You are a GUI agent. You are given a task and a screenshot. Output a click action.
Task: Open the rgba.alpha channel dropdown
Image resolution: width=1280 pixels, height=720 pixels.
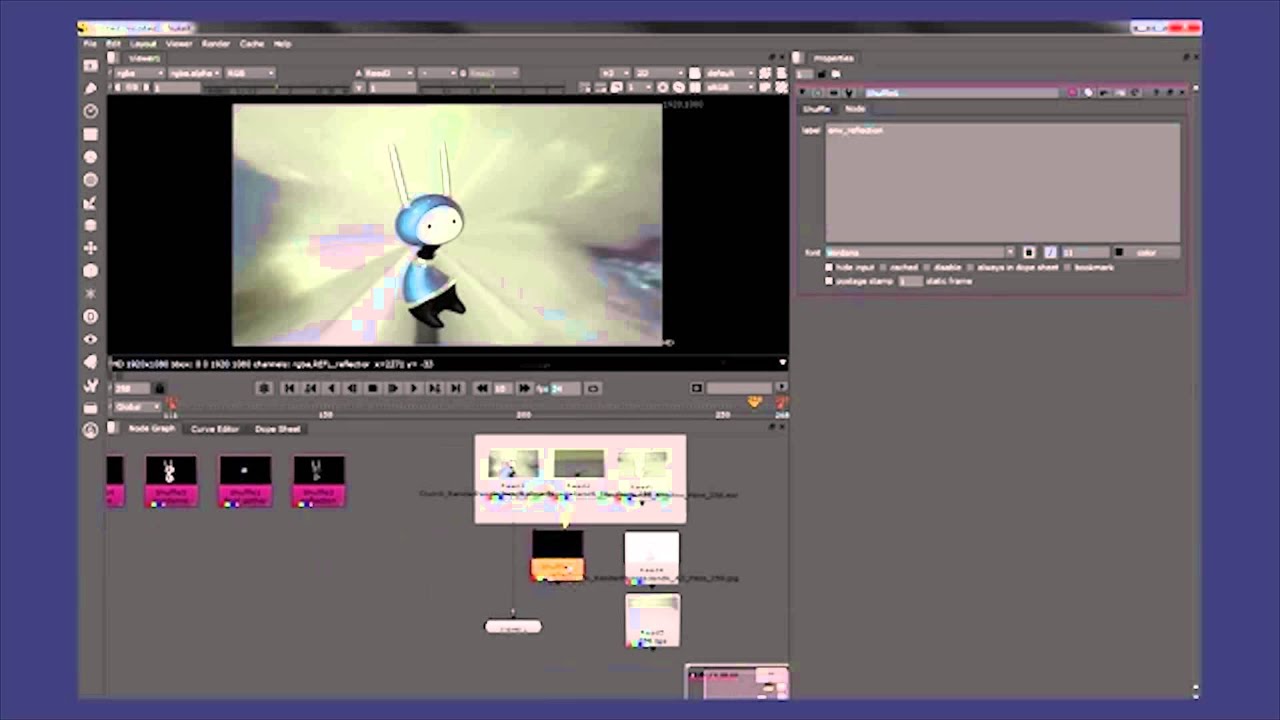point(195,73)
